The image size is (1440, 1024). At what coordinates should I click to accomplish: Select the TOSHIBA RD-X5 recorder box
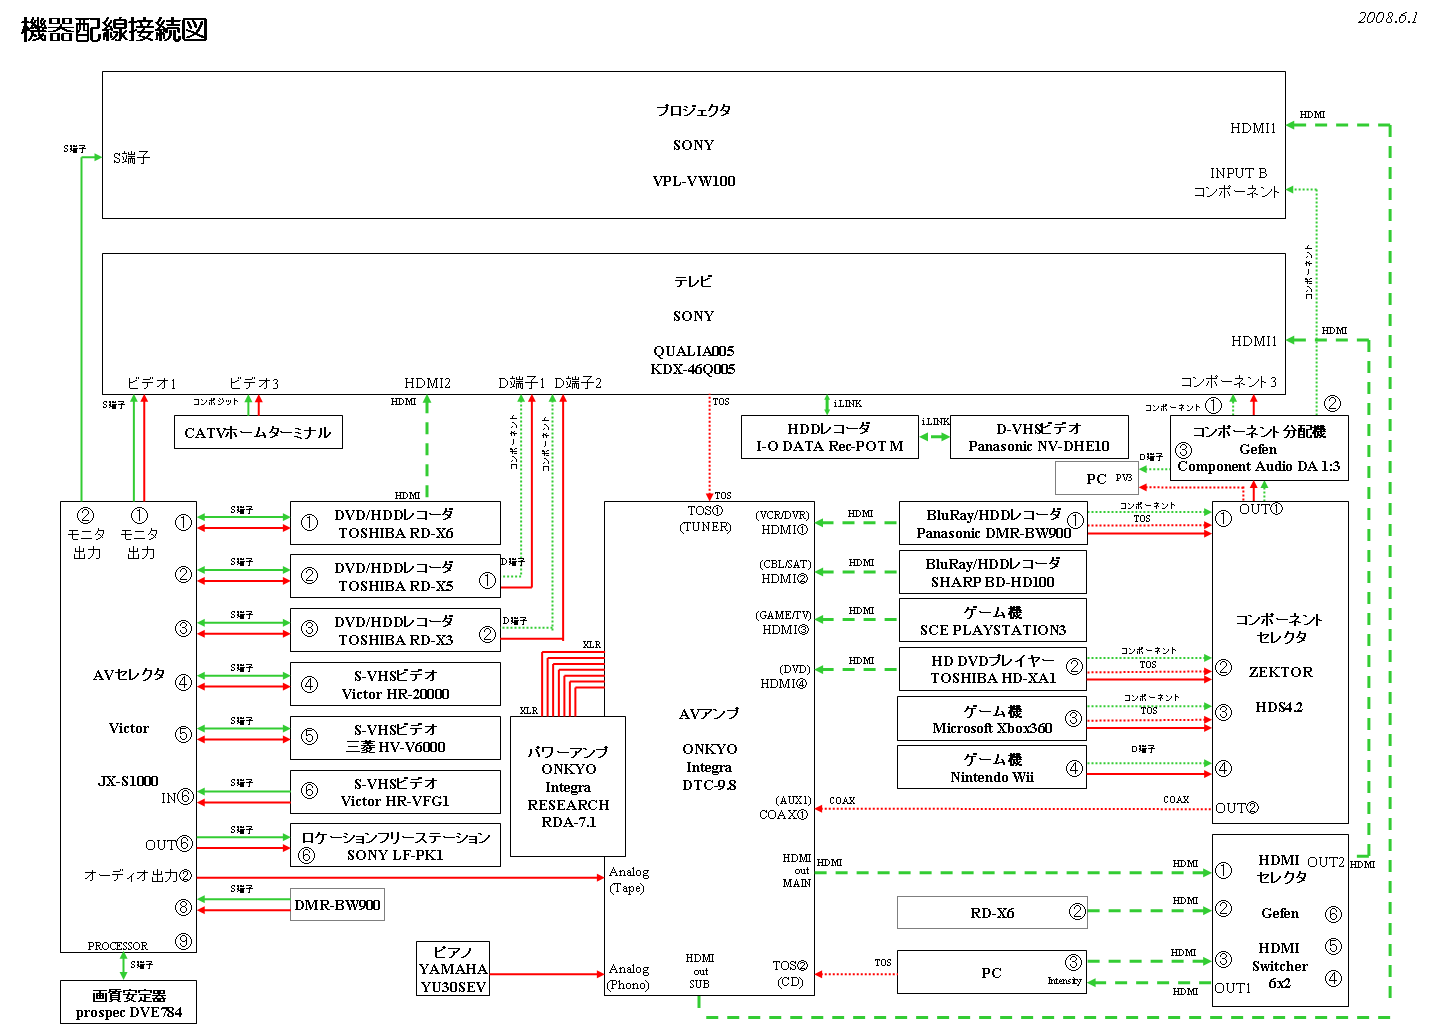point(395,577)
